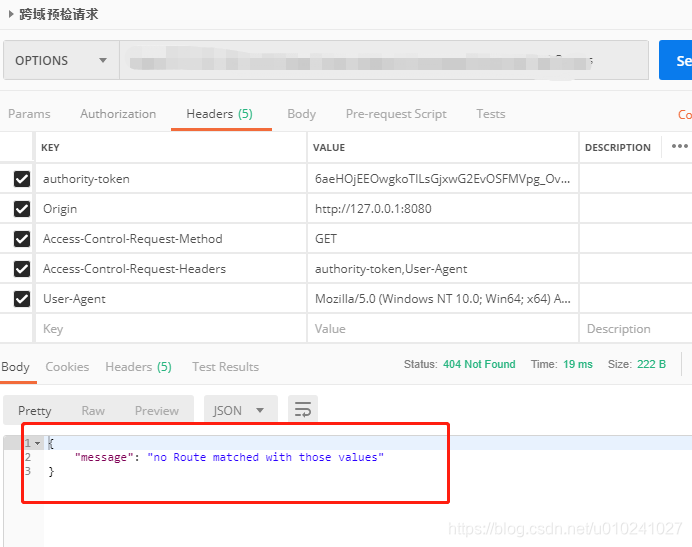Uncheck the Access-Control-Request-Headers checkbox
The height and width of the screenshot is (547, 692).
click(x=22, y=269)
